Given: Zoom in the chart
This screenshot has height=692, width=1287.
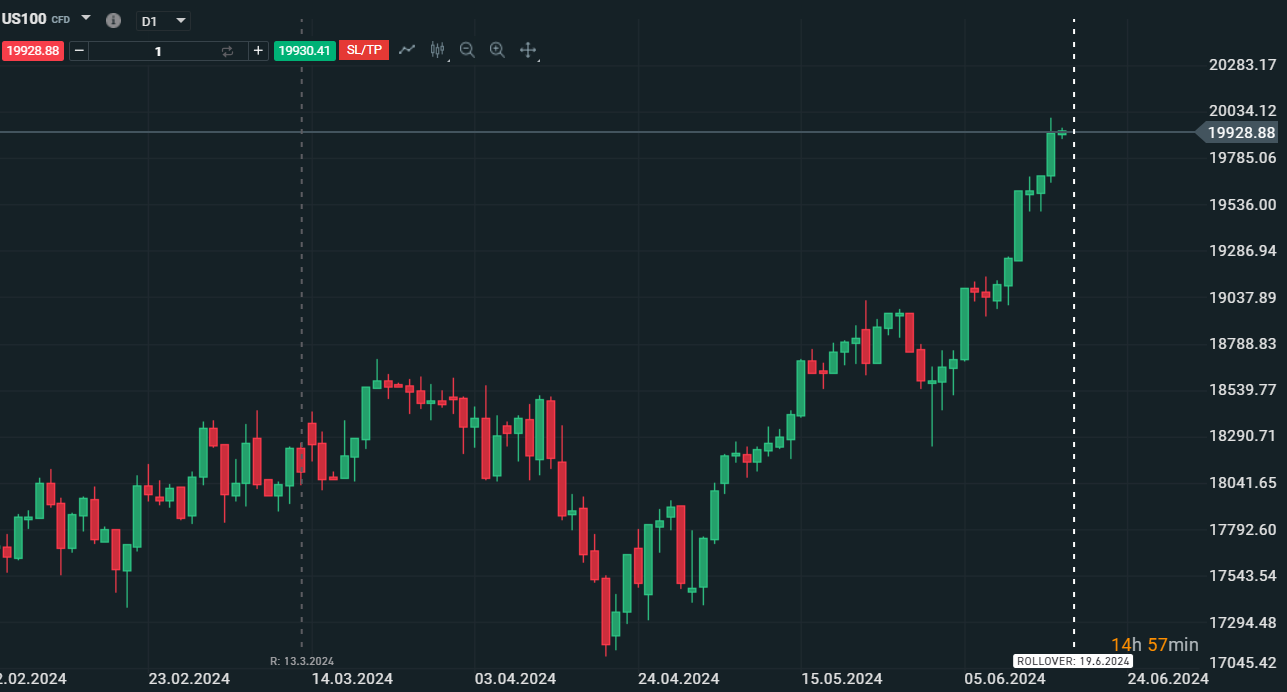Looking at the screenshot, I should tap(497, 50).
